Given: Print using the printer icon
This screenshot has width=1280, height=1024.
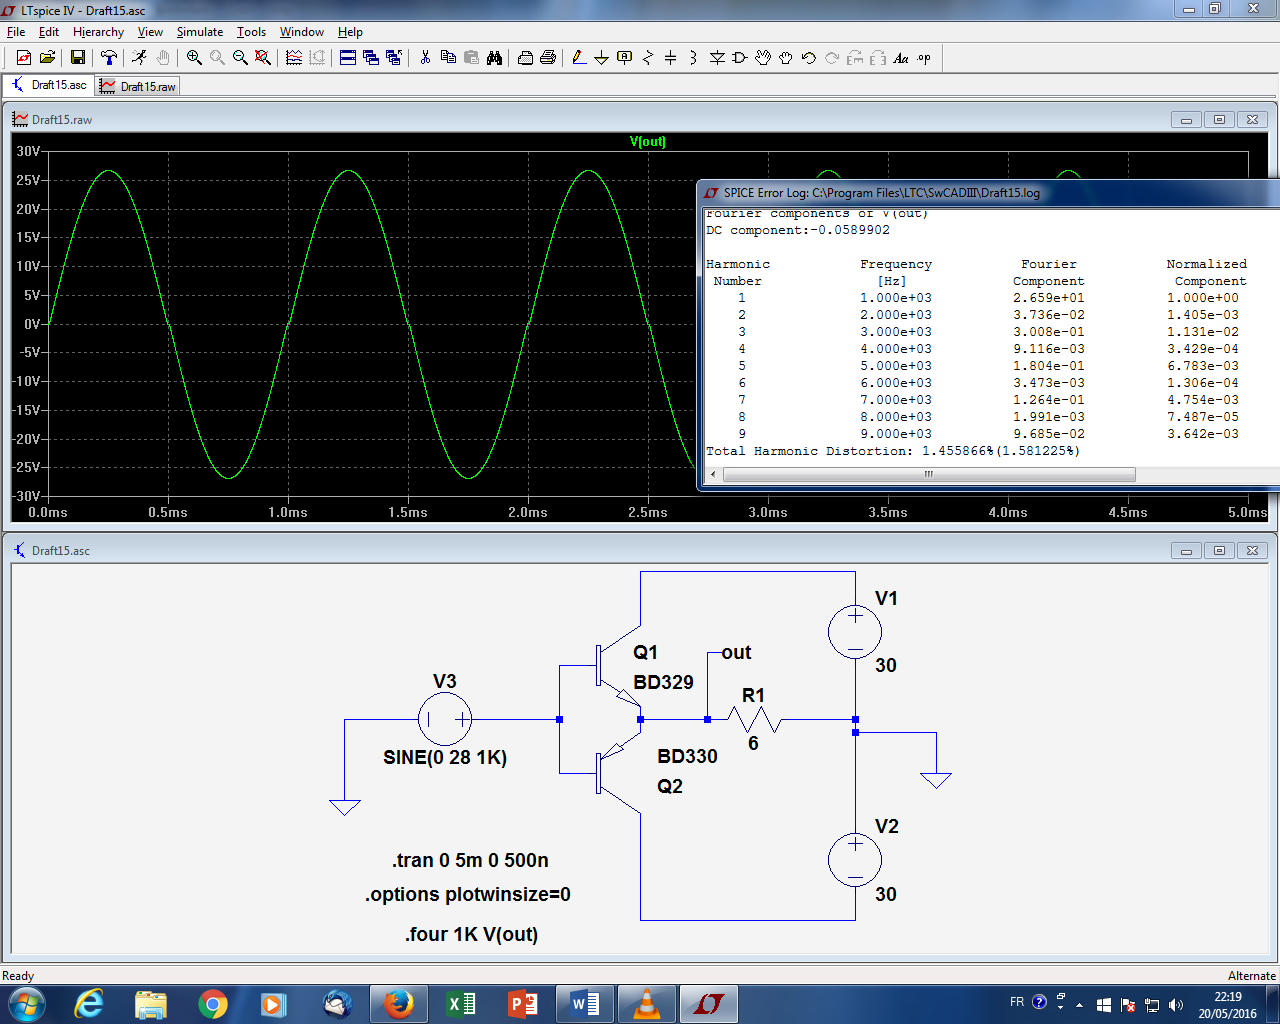Looking at the screenshot, I should pyautogui.click(x=548, y=58).
